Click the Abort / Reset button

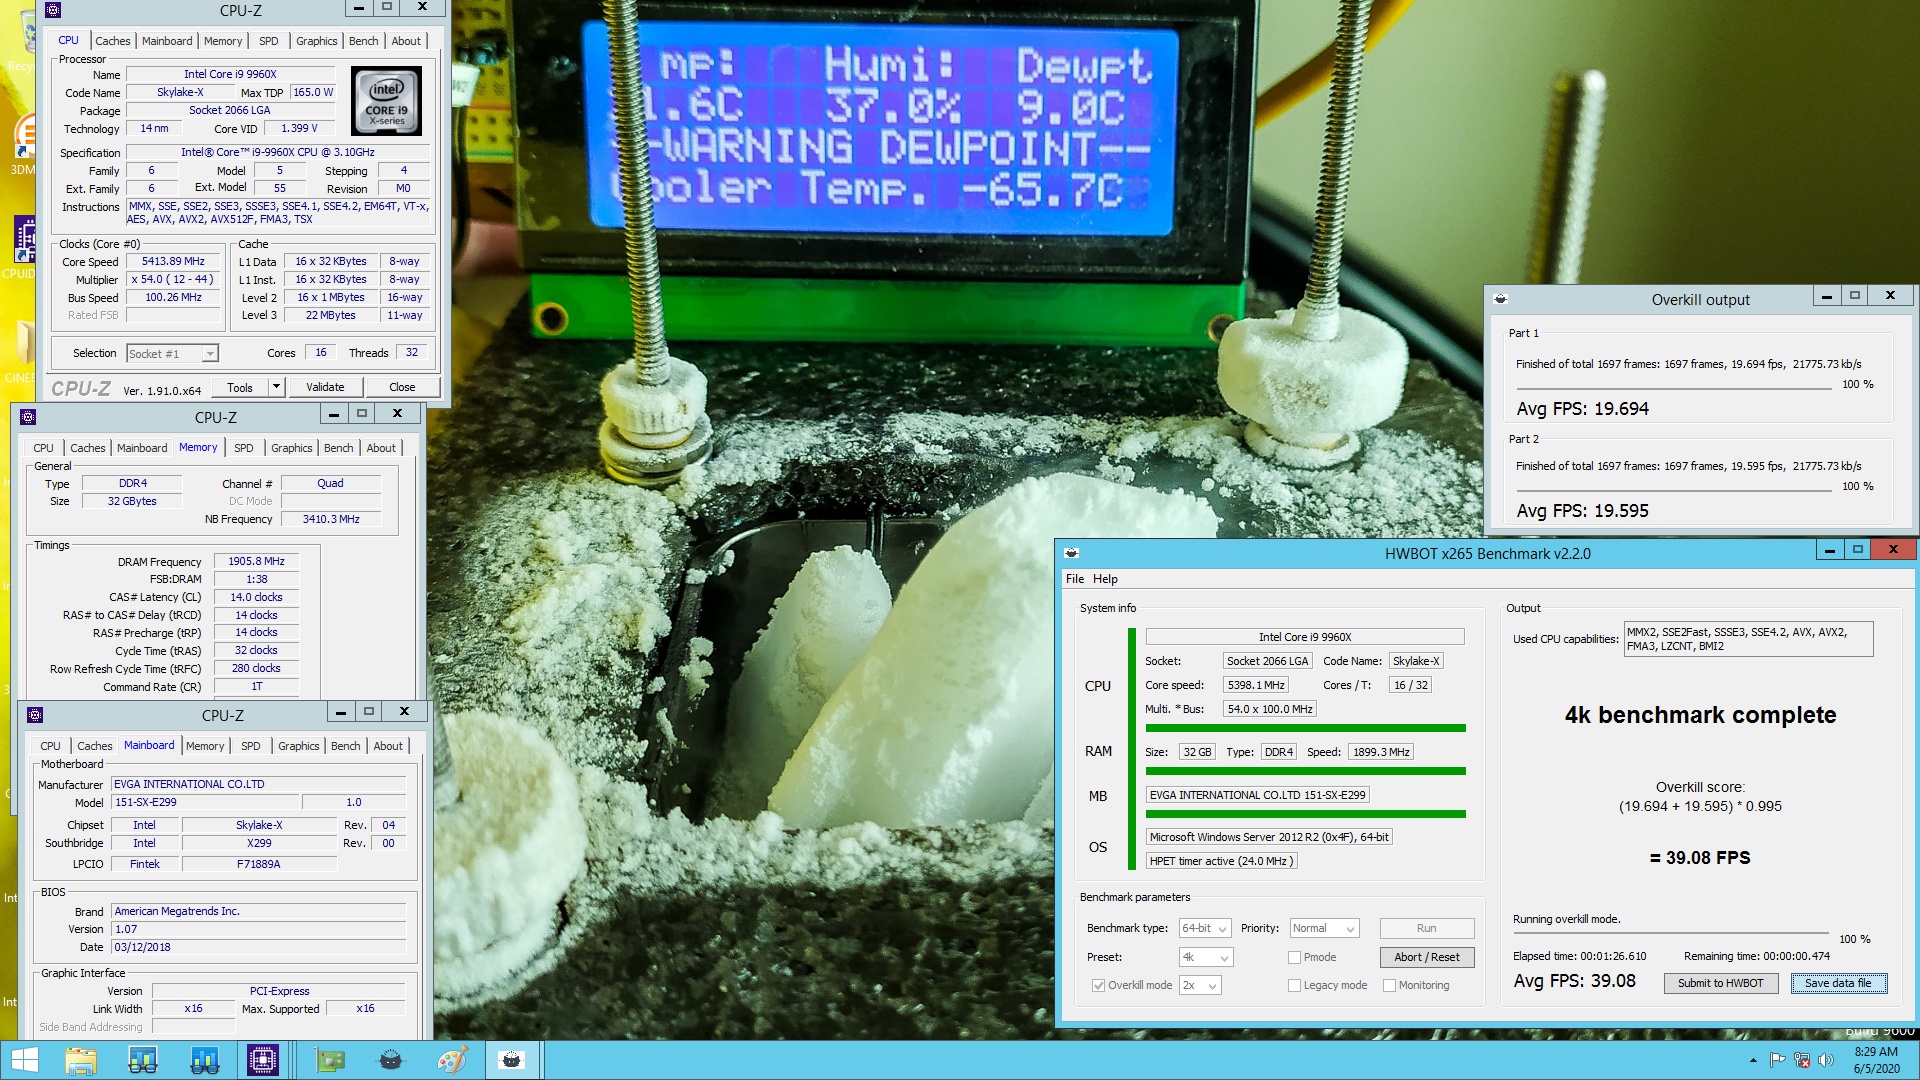[1427, 957]
